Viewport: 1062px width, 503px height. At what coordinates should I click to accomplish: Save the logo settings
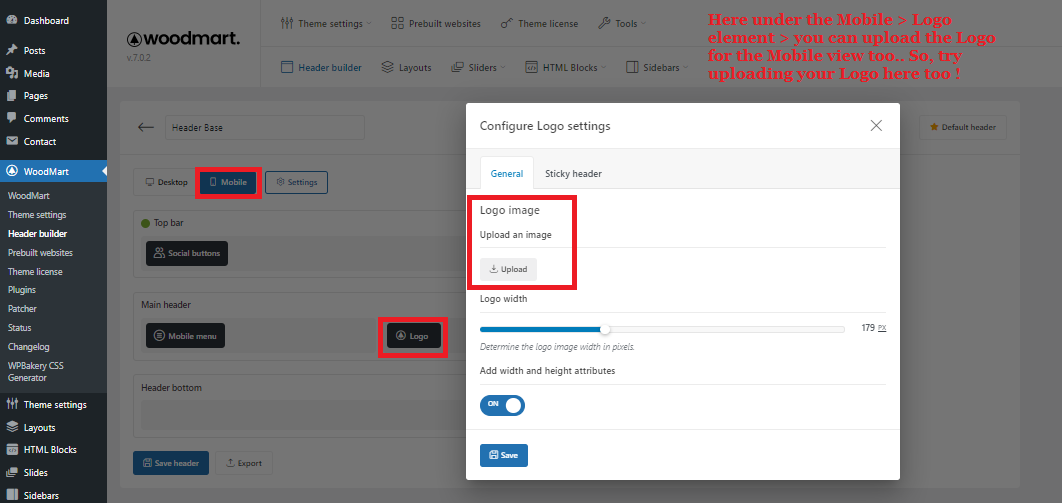[x=504, y=456]
